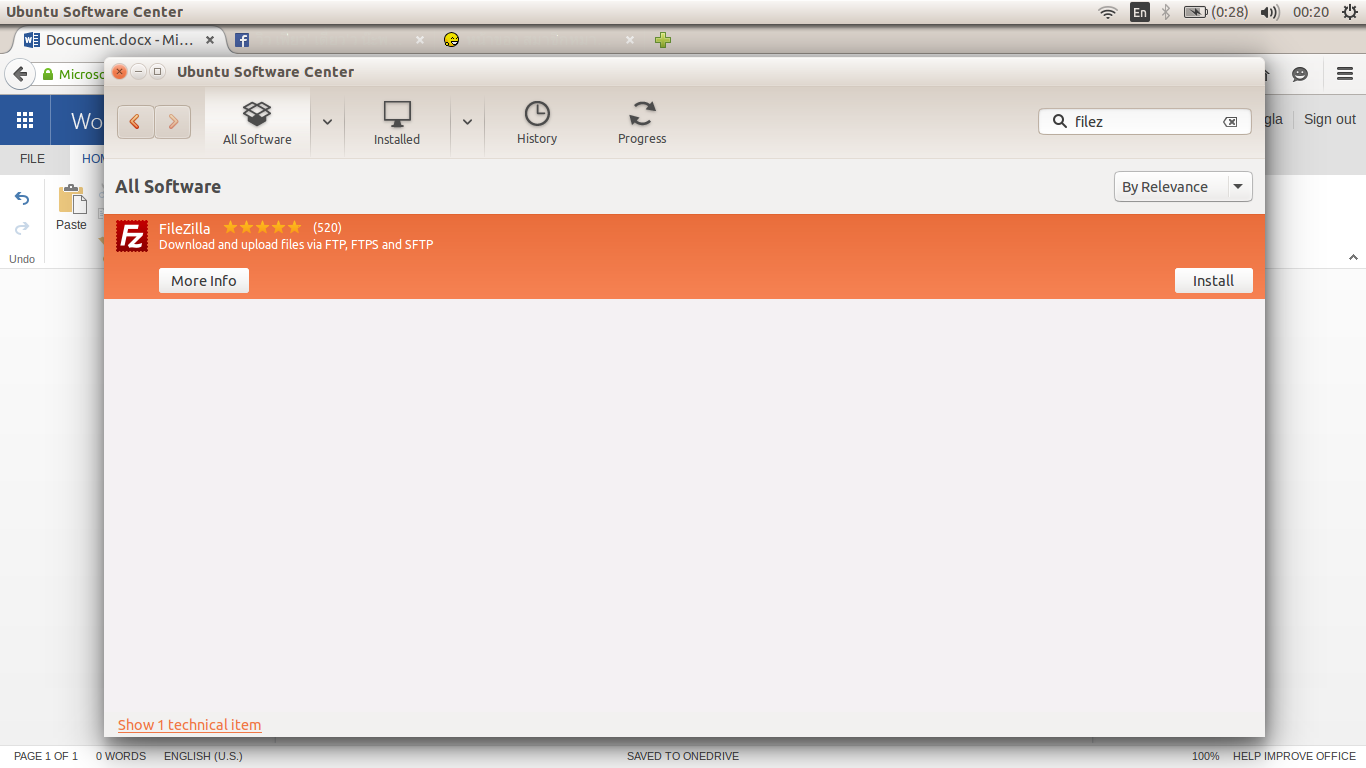Open the Installed section

[x=397, y=123]
